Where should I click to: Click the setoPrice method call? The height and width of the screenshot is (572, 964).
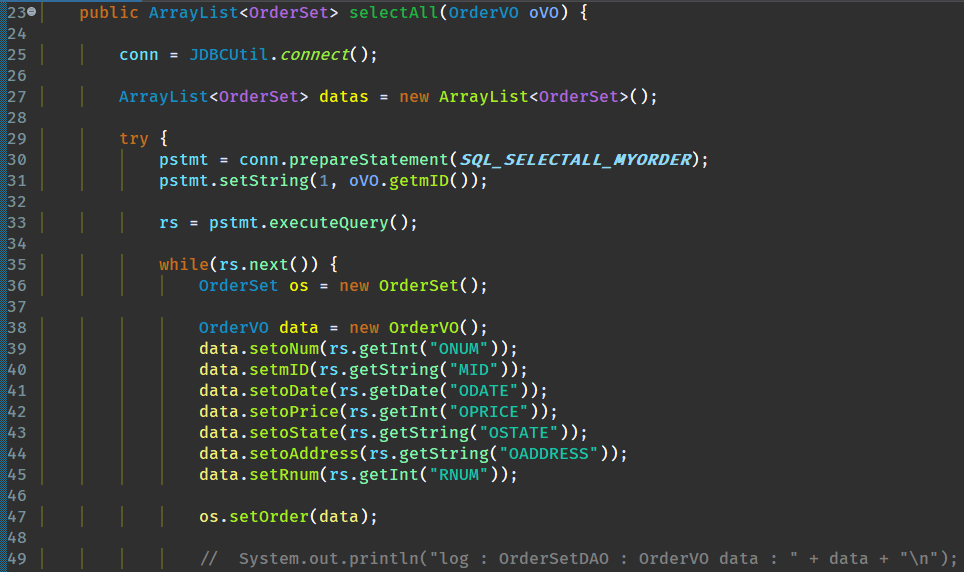pyautogui.click(x=294, y=411)
